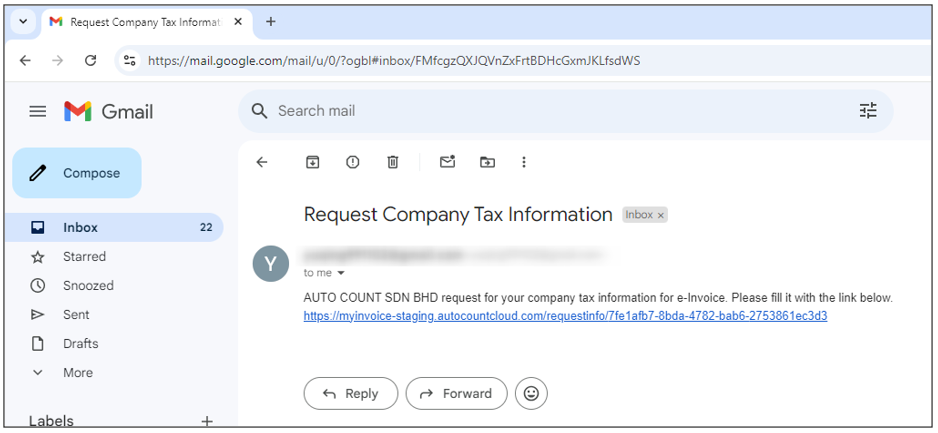Screen dimensions: 938x433
Task: Open the tab search dropdown in Chrome
Action: coord(23,22)
